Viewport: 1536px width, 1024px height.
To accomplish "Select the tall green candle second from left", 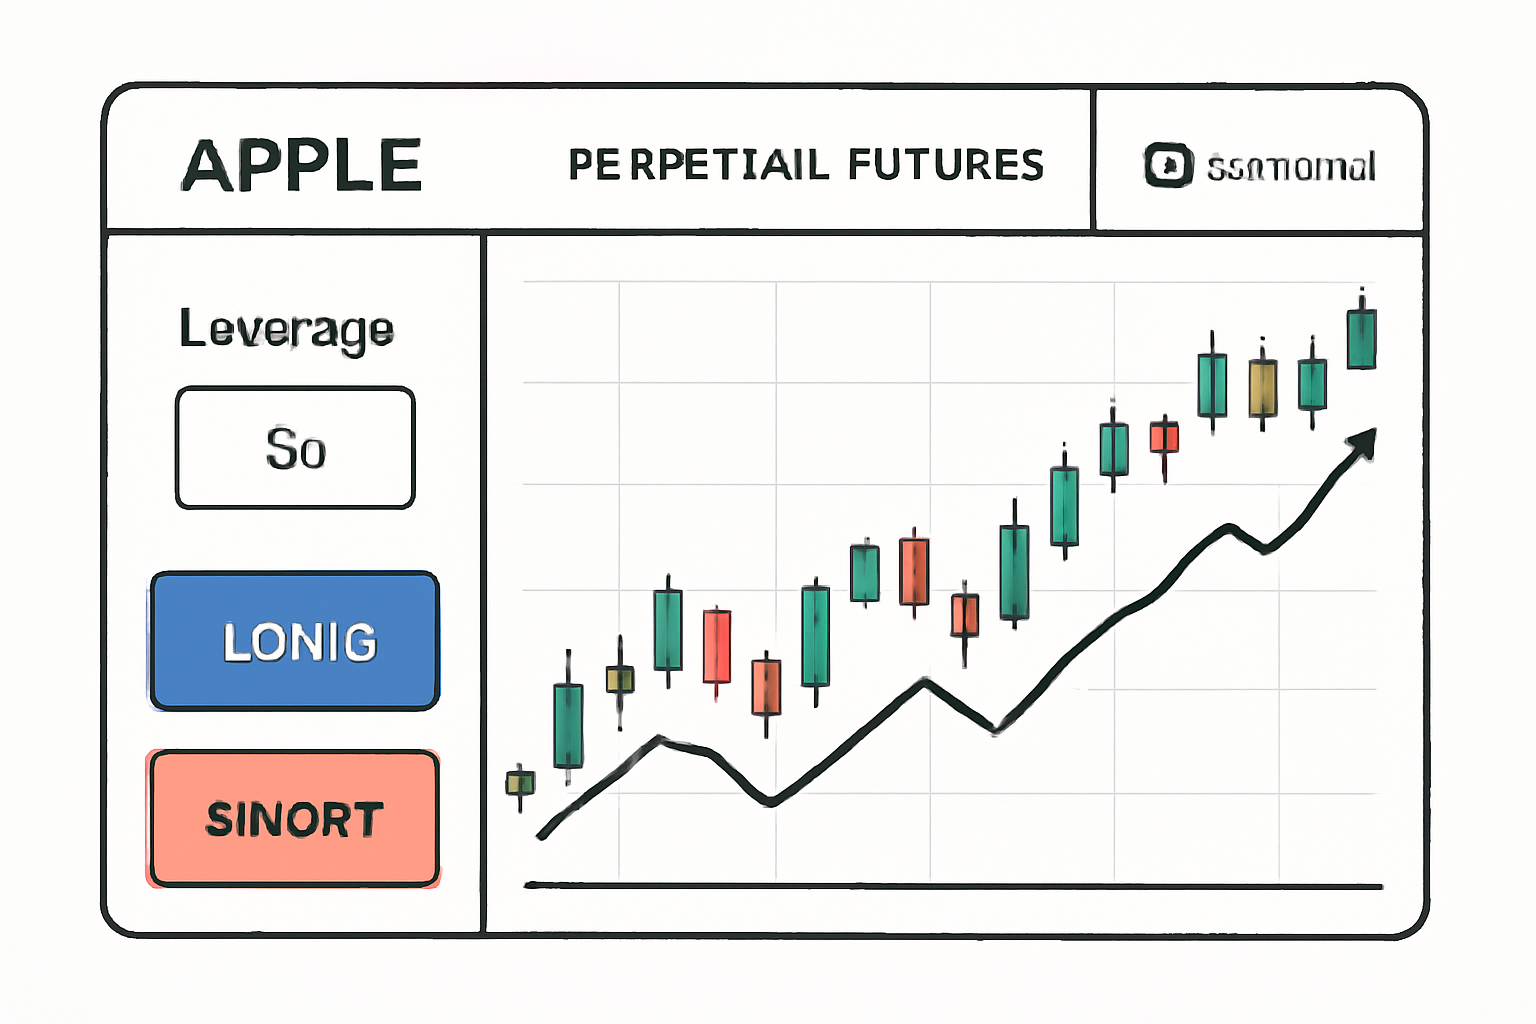I will click(568, 725).
